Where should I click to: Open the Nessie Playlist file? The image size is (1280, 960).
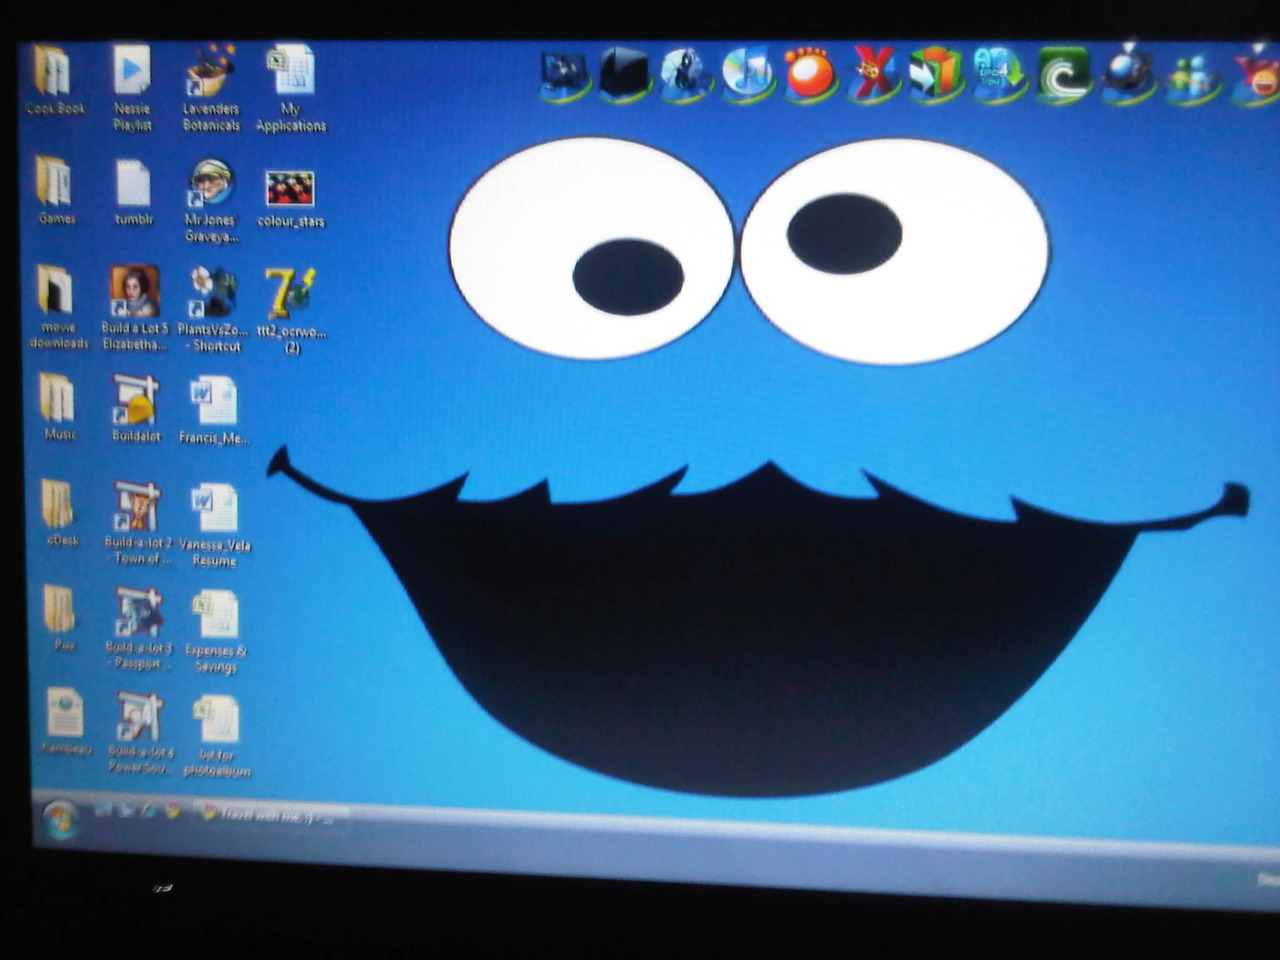132,88
